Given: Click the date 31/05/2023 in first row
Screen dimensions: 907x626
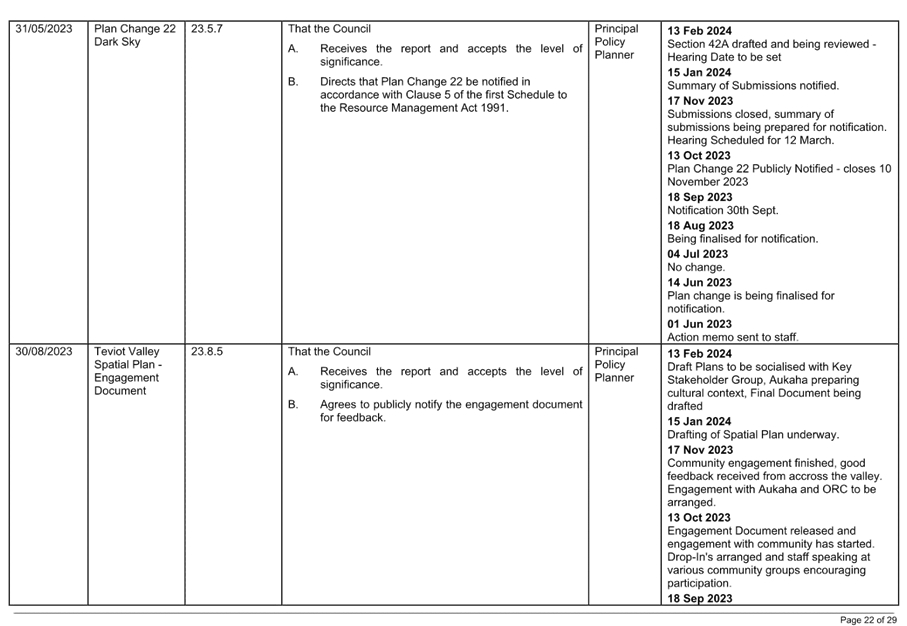Looking at the screenshot, I should coord(42,29).
